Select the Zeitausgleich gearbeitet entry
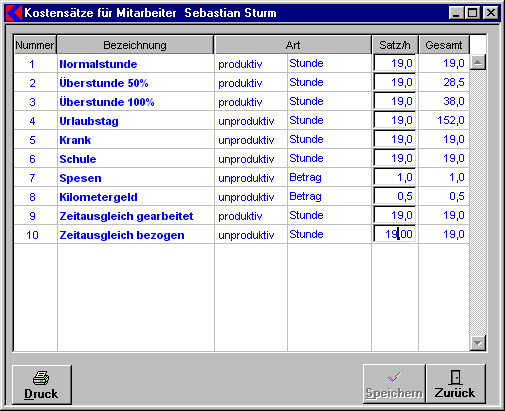Viewport: 505px width, 411px height. (126, 216)
